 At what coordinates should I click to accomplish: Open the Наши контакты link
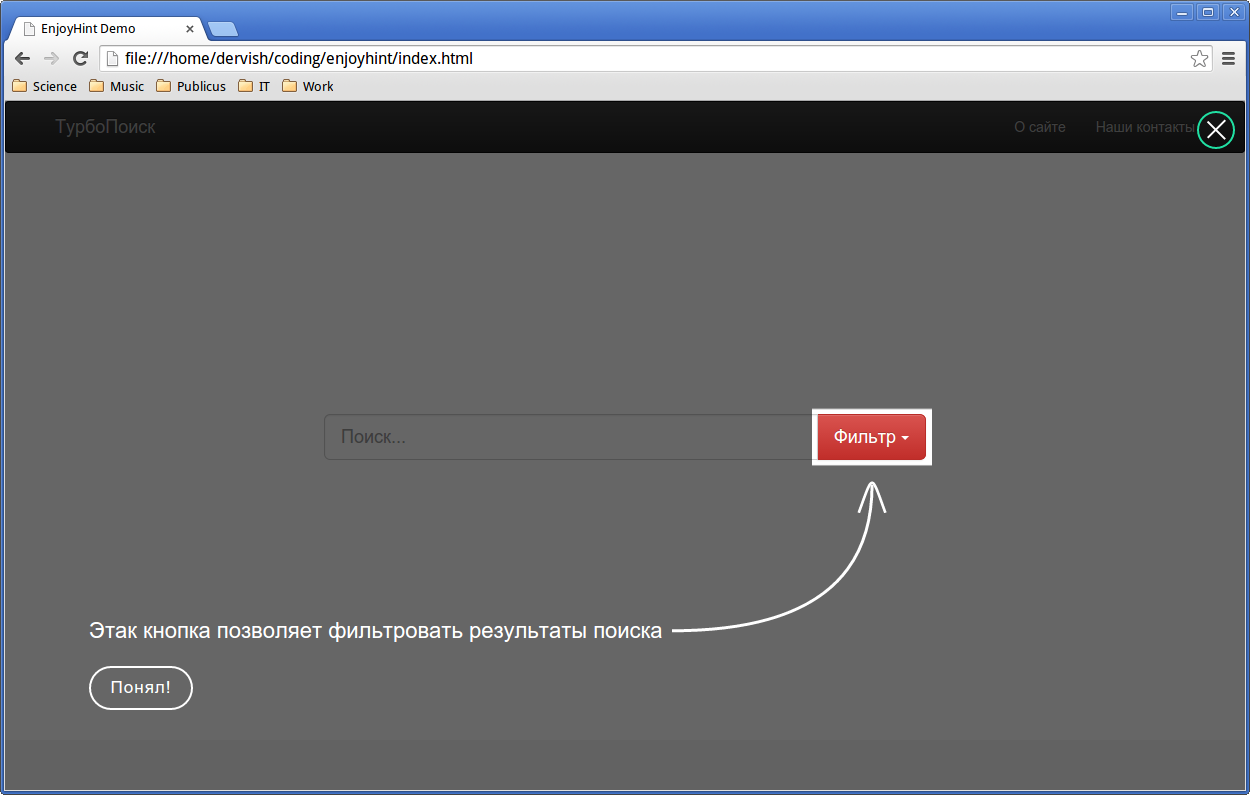[x=1144, y=127]
